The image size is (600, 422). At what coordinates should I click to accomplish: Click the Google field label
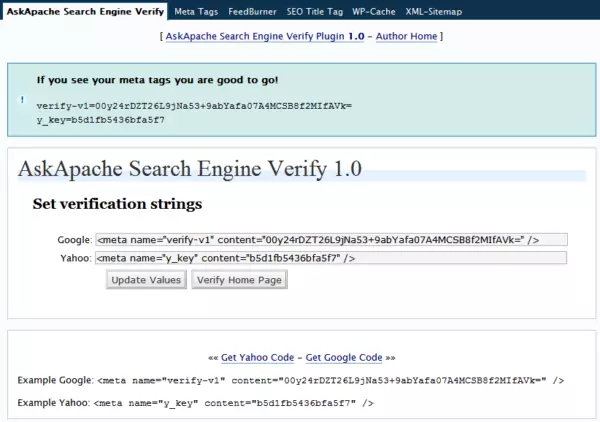point(74,240)
